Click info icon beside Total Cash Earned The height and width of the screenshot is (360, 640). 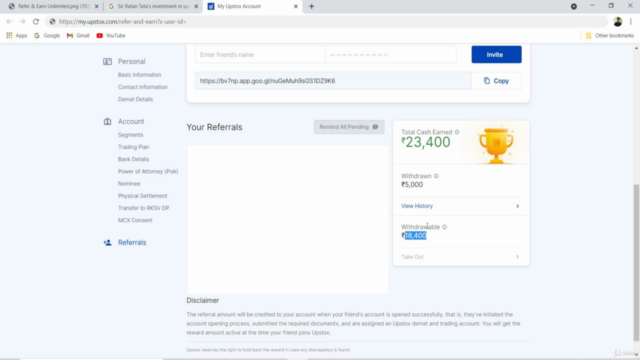(x=457, y=132)
